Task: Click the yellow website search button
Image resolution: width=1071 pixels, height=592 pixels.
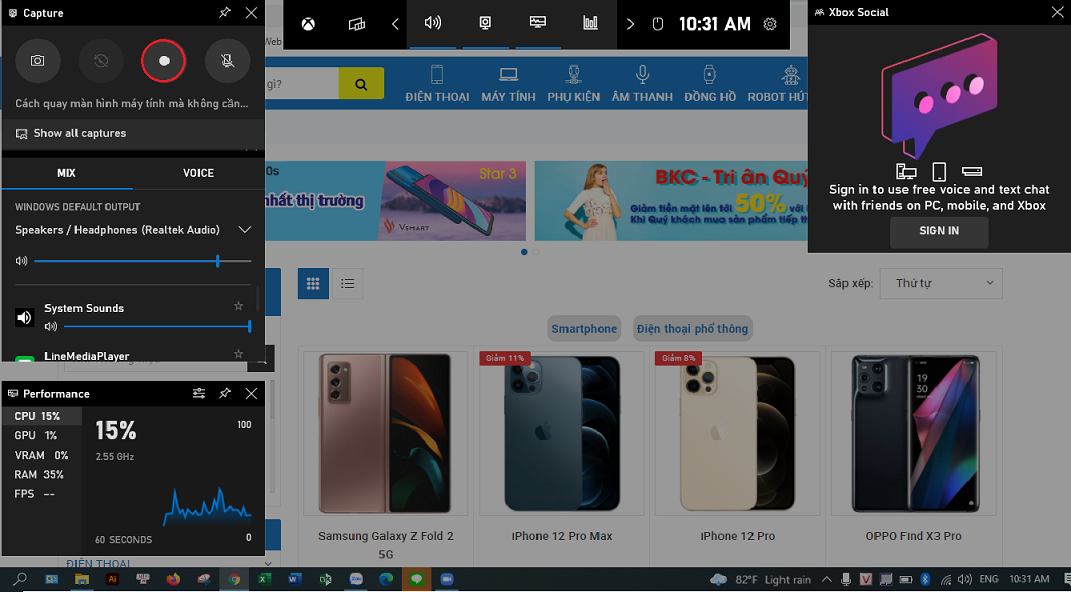Action: coord(361,85)
